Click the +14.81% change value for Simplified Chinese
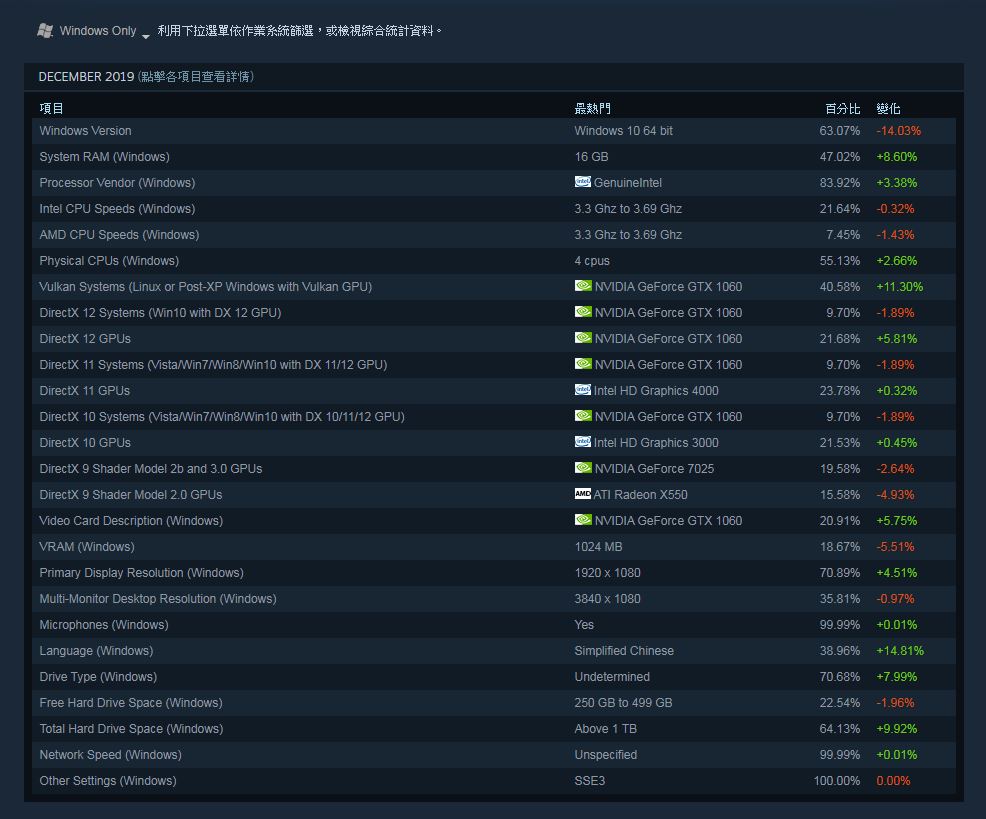986x819 pixels. 900,651
